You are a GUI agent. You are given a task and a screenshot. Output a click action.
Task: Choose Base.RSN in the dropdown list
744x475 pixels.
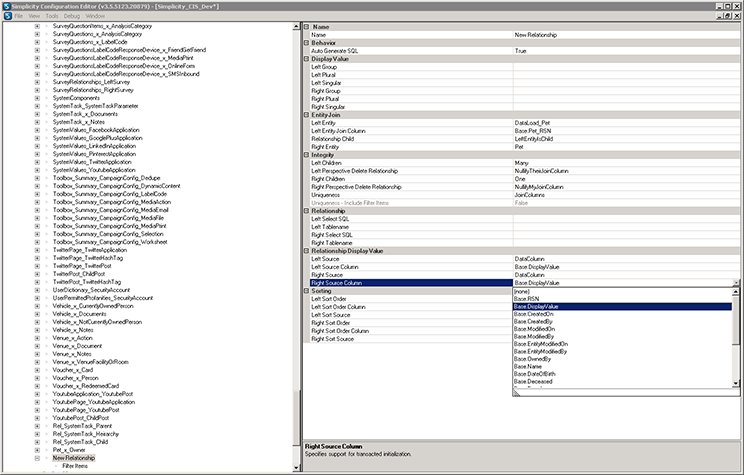[x=622, y=299]
